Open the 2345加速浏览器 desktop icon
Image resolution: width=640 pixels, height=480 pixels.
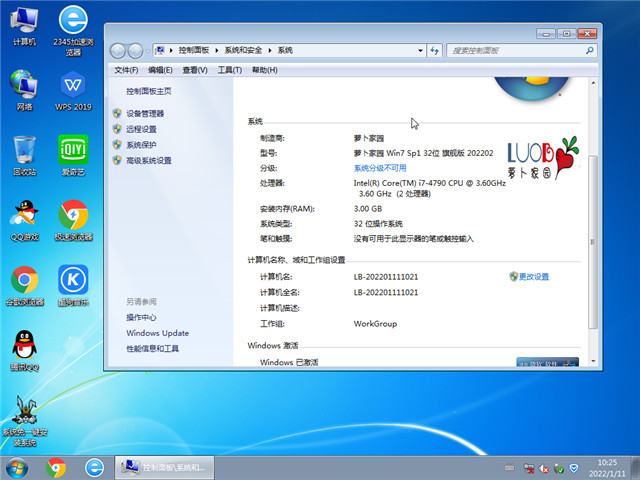coord(73,30)
